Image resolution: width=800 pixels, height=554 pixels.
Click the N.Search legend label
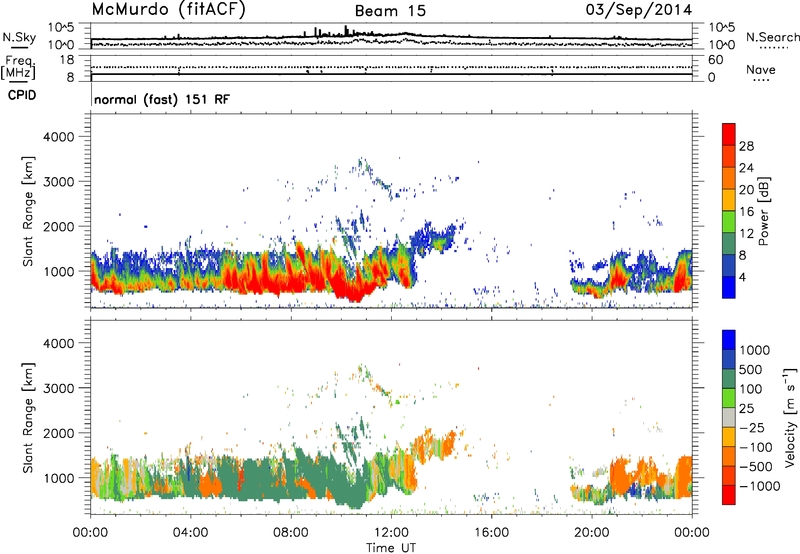pyautogui.click(x=772, y=37)
